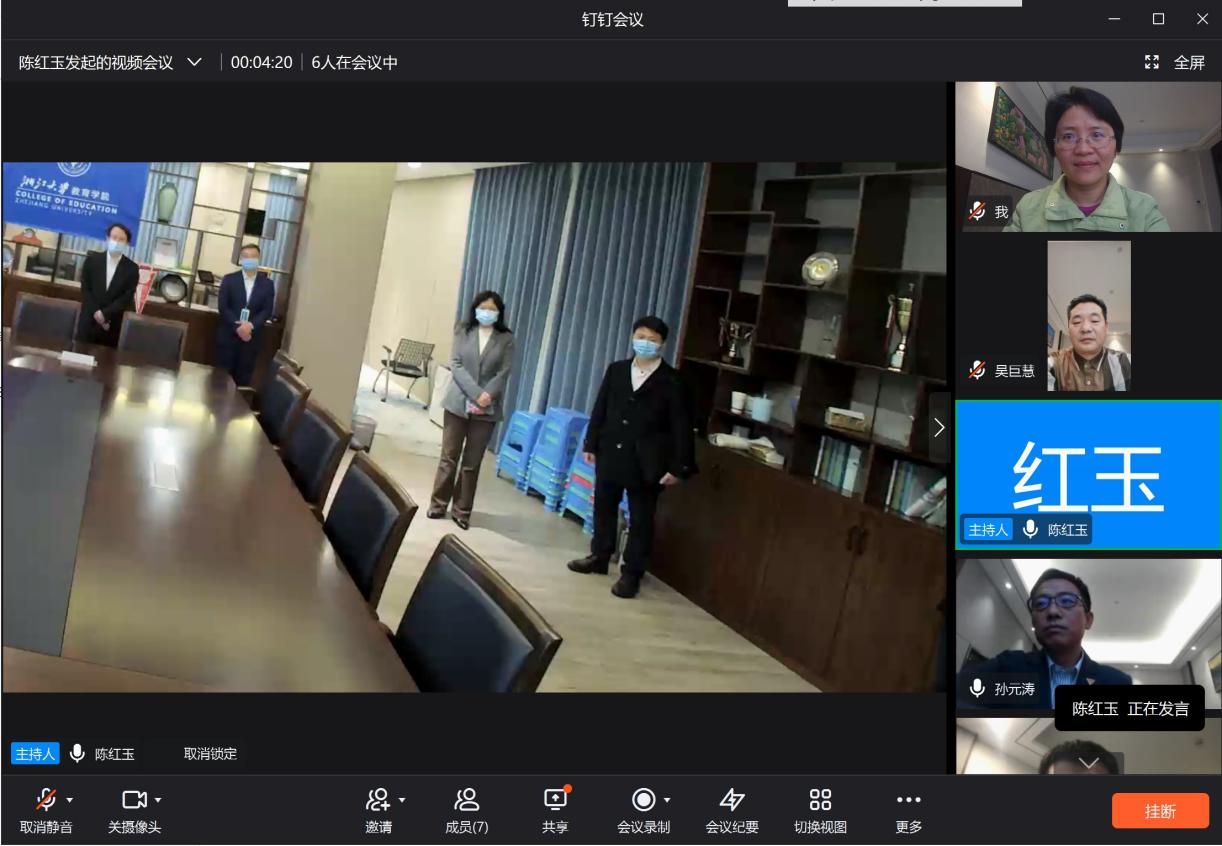The height and width of the screenshot is (846, 1222).
Task: Hang up the call (挂断)
Action: [x=1160, y=811]
